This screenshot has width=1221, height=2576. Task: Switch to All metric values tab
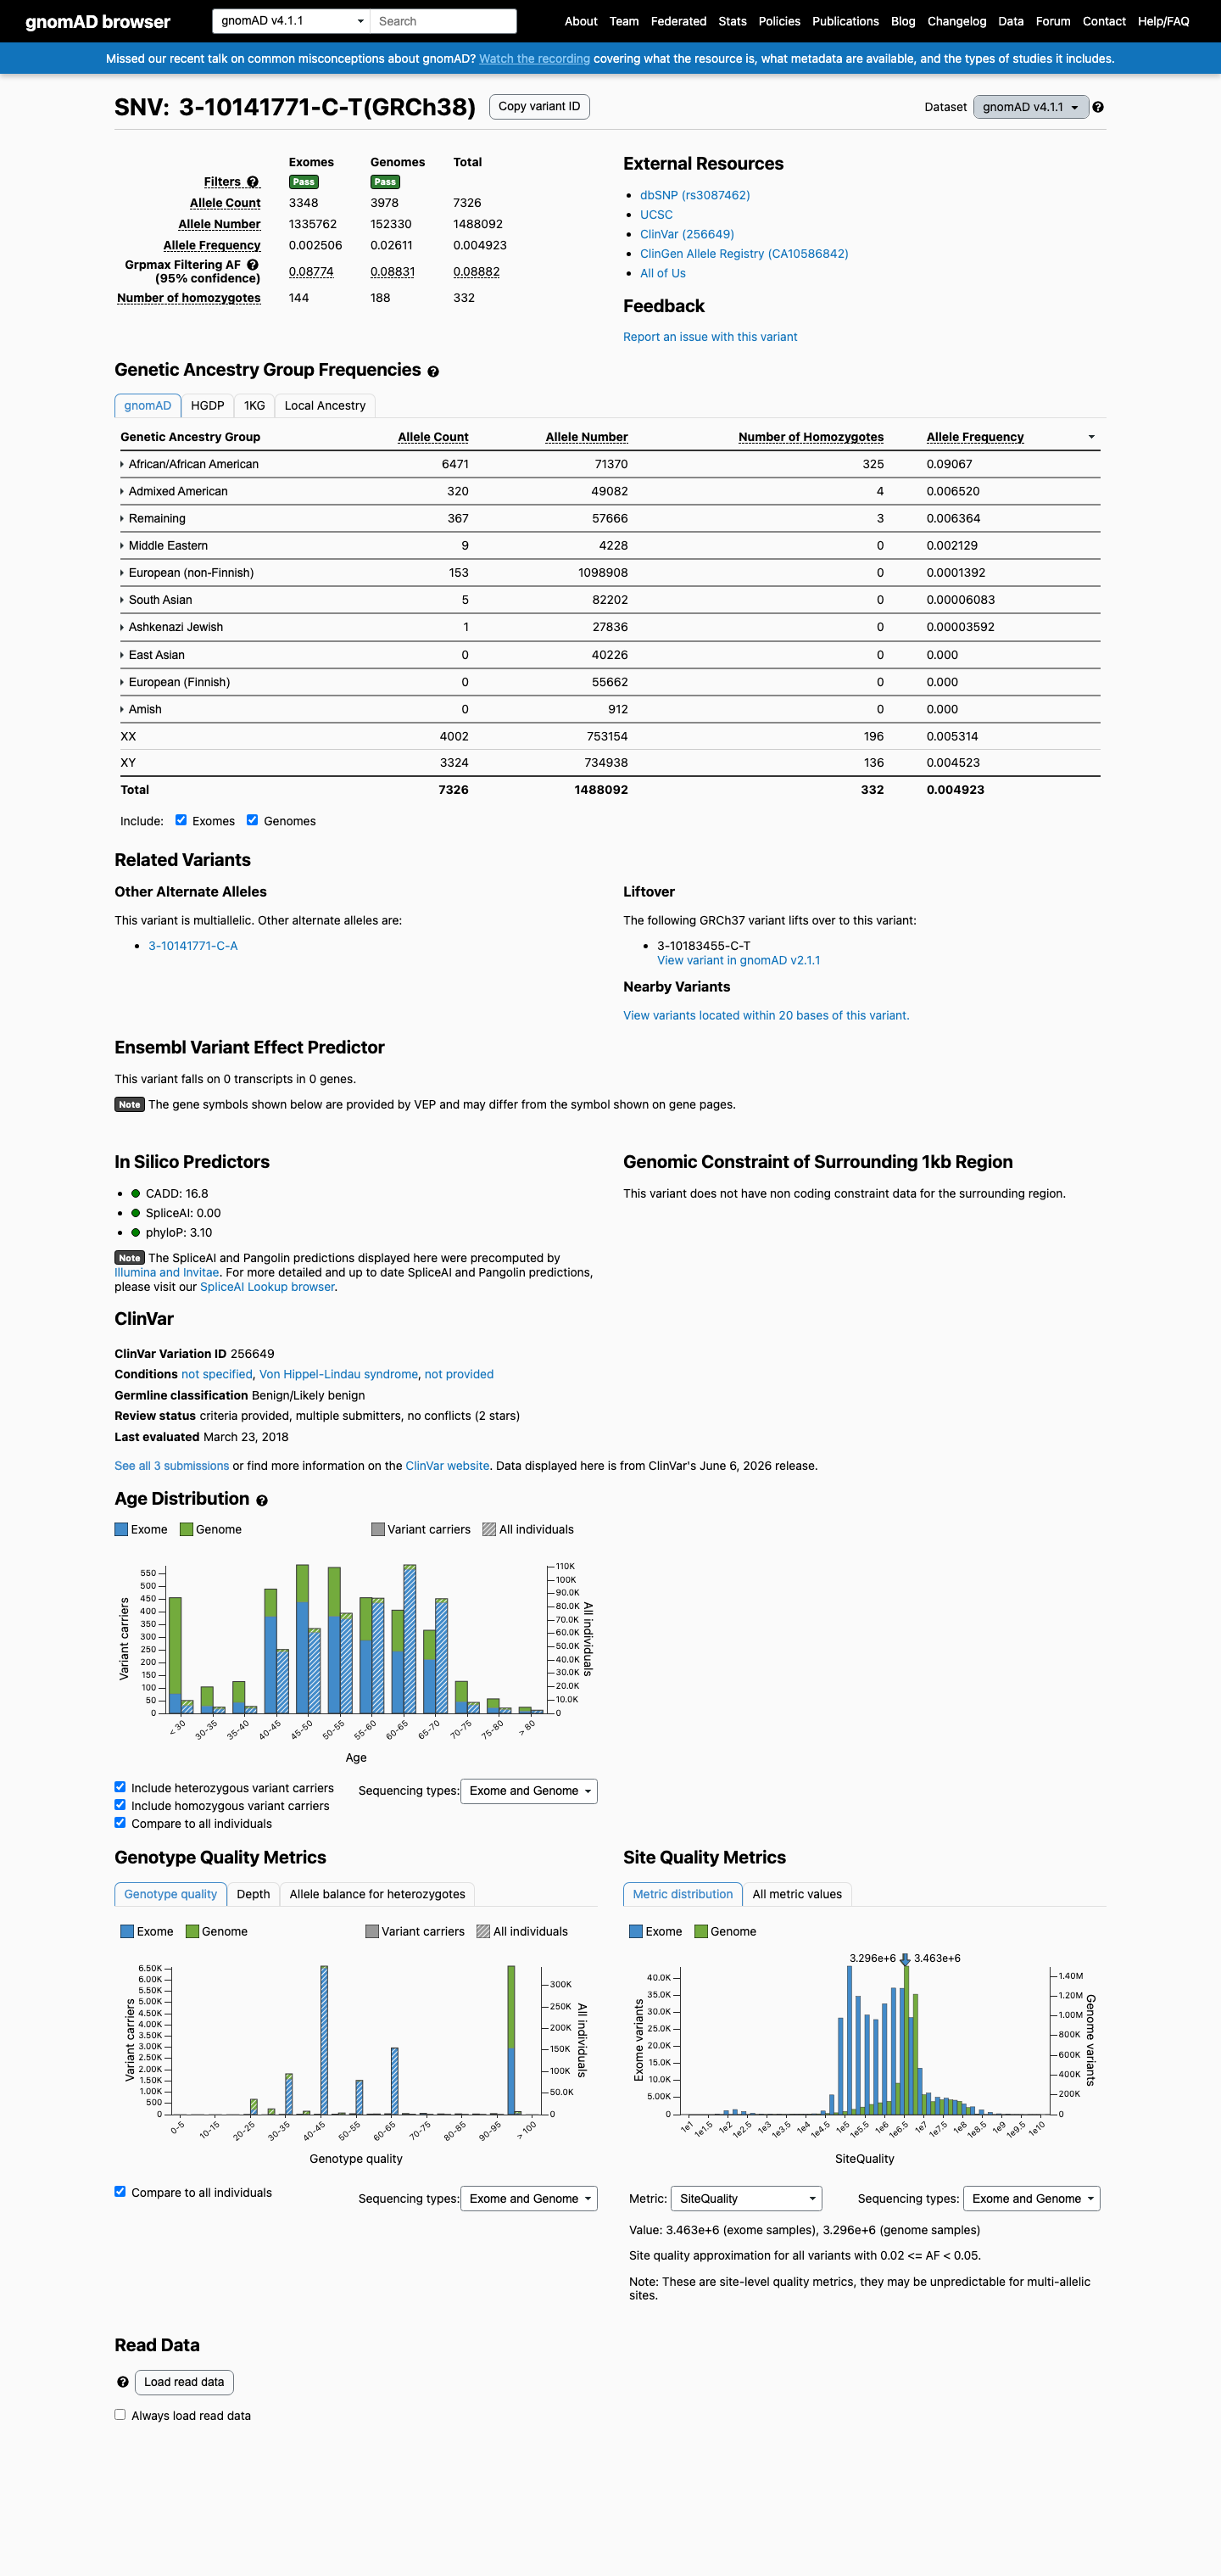[x=797, y=1894]
